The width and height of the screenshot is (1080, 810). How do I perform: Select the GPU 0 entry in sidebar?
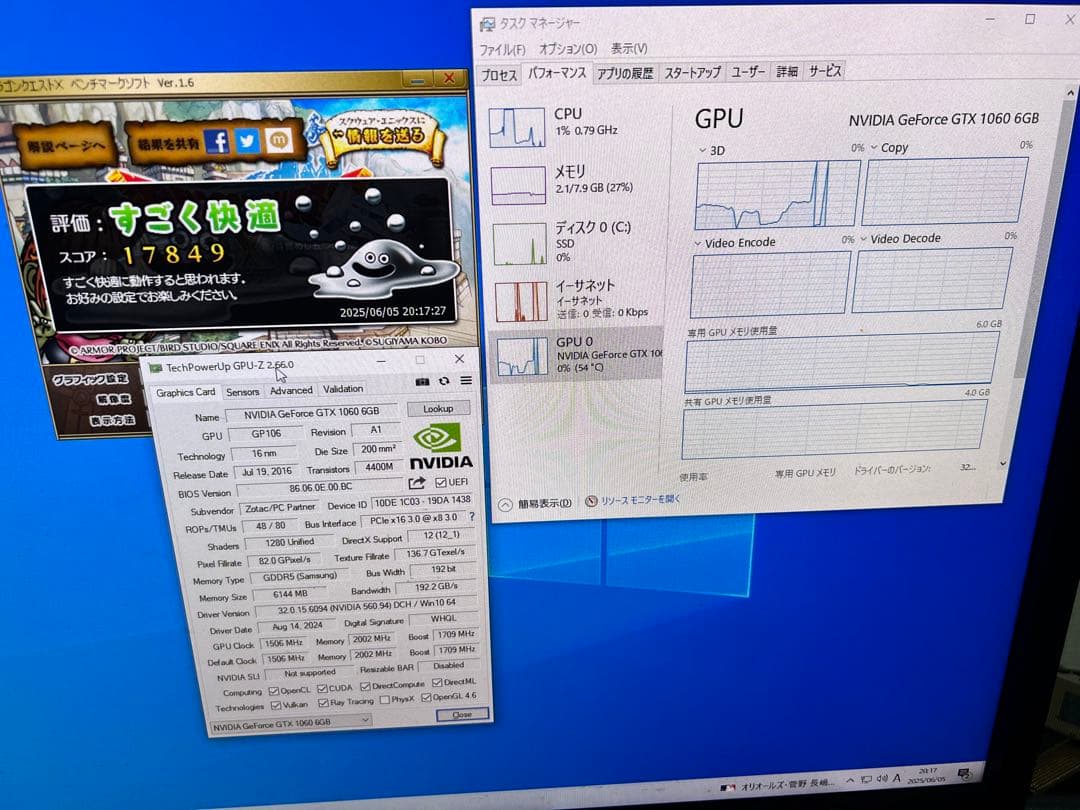click(x=576, y=355)
